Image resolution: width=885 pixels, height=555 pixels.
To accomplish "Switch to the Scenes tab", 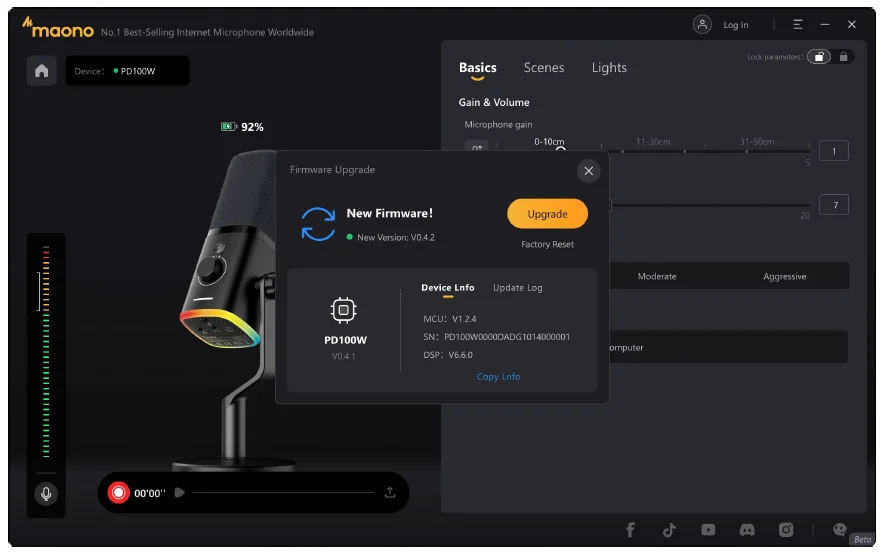I will pos(544,68).
